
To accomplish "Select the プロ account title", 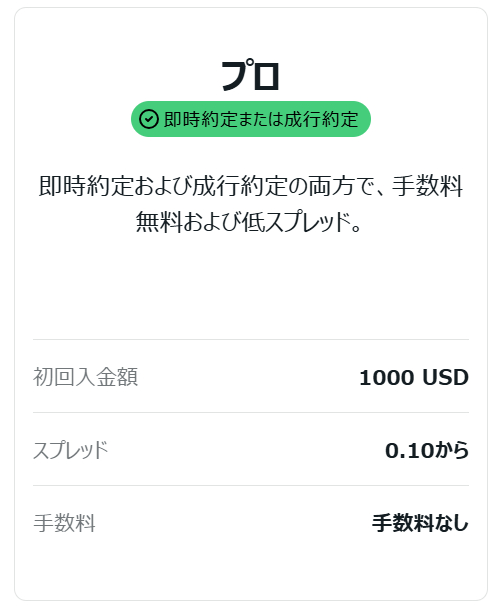I will click(x=250, y=75).
